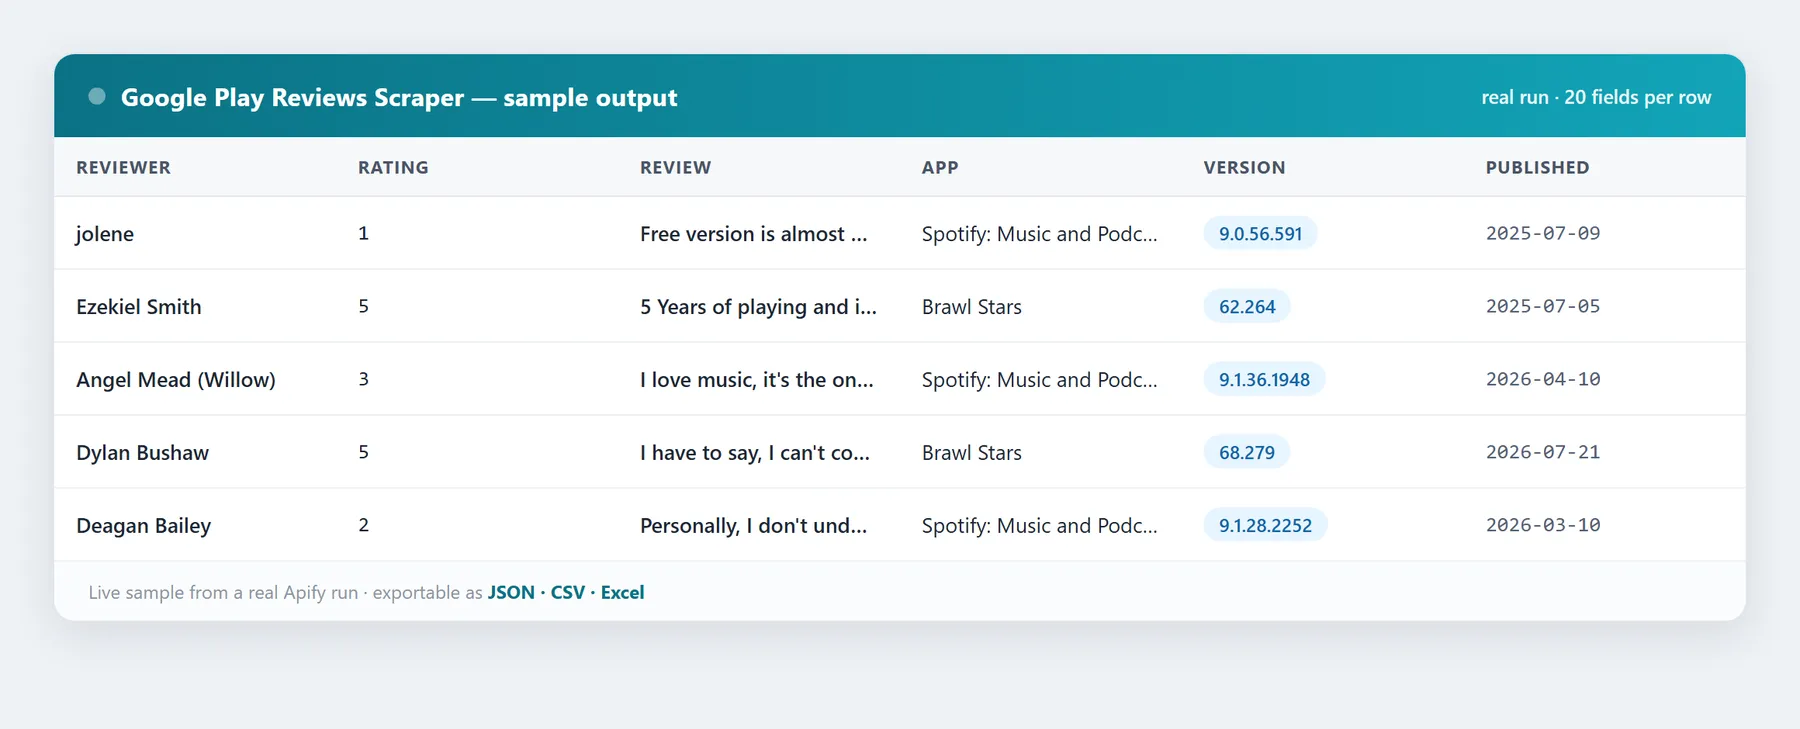Image resolution: width=1800 pixels, height=729 pixels.
Task: Select the VERSION column header
Action: [1244, 168]
